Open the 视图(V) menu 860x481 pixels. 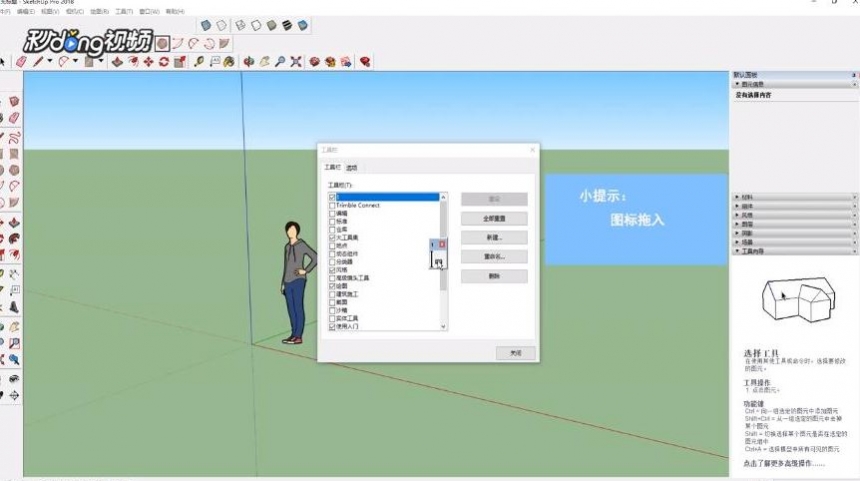(50, 11)
